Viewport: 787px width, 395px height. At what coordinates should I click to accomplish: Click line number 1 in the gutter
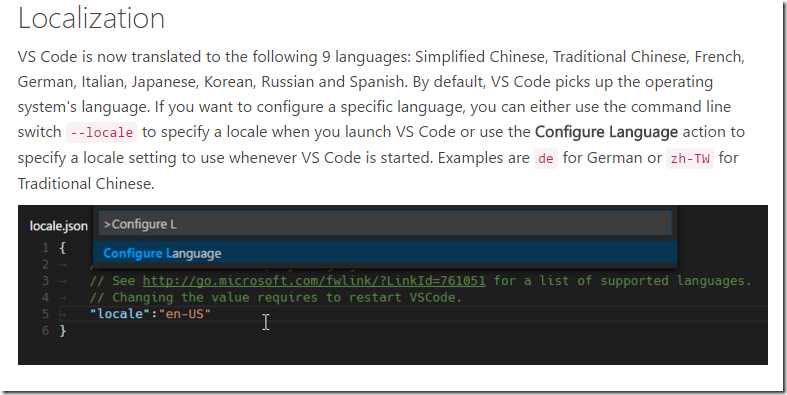click(x=45, y=248)
